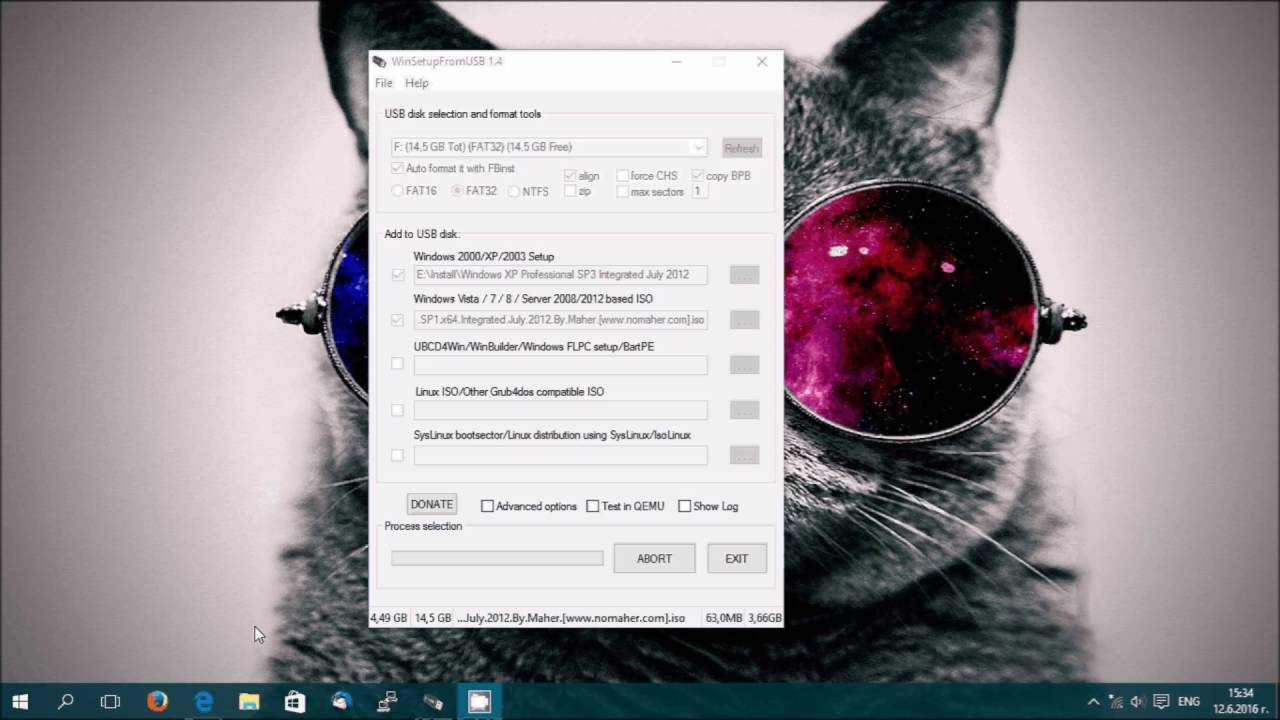Click the Linux ISO path field
The width and height of the screenshot is (1280, 720).
560,410
